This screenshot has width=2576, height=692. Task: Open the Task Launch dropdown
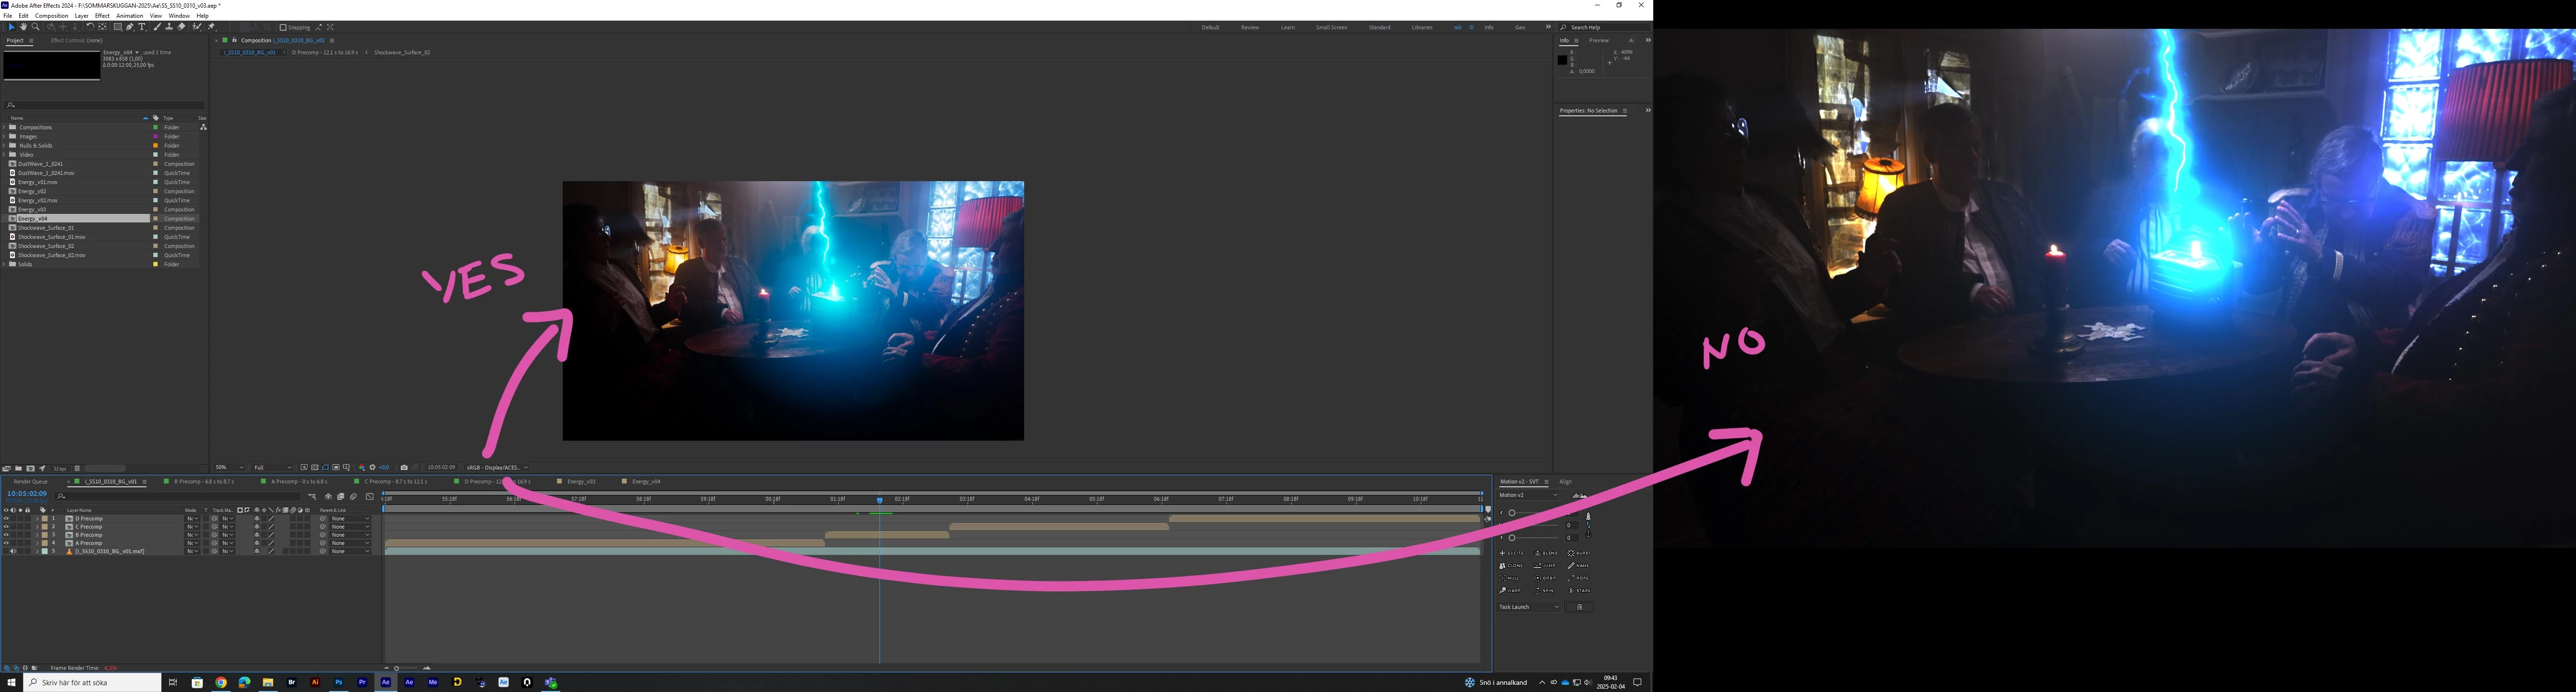pos(1528,607)
